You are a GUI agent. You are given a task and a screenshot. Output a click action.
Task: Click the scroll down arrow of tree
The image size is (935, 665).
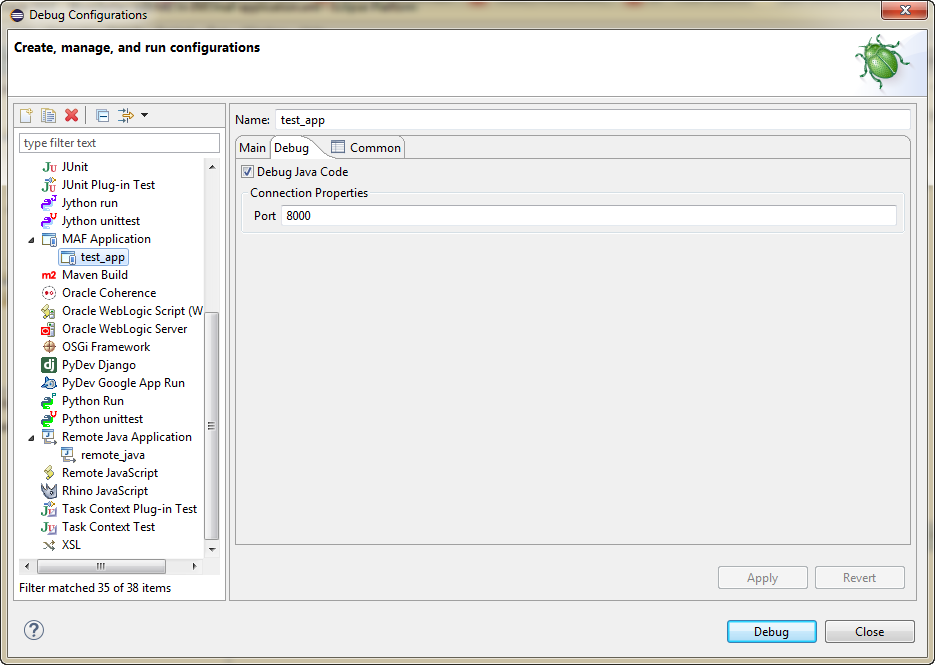coord(212,549)
